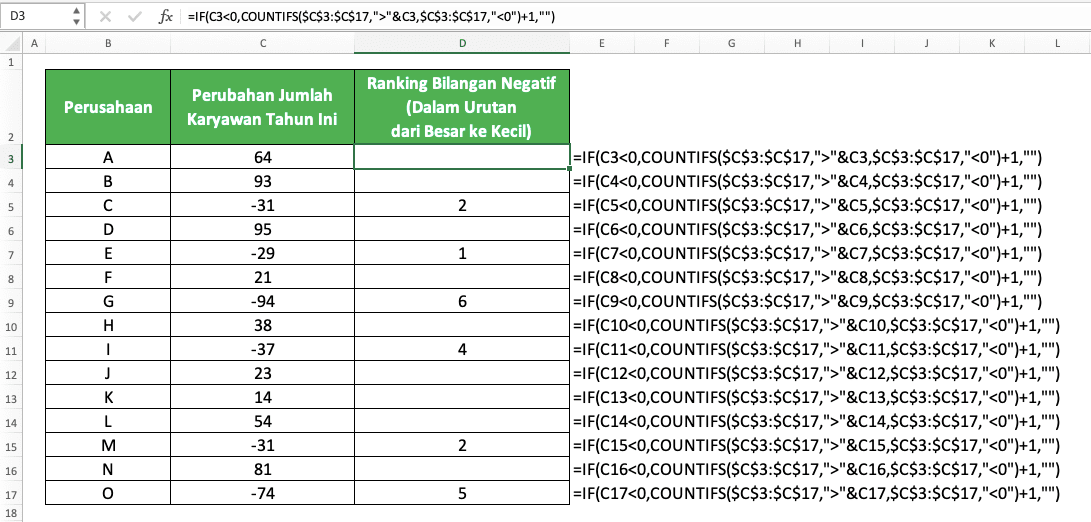Select the cell containing company G
The width and height of the screenshot is (1091, 522).
point(108,301)
